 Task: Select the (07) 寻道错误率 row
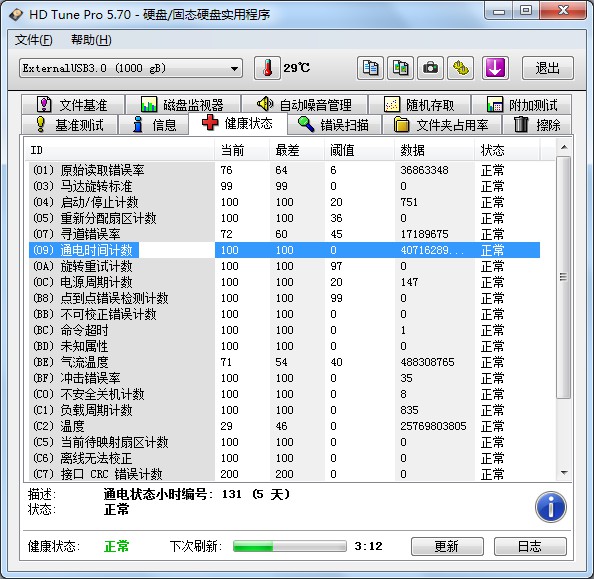pos(284,234)
